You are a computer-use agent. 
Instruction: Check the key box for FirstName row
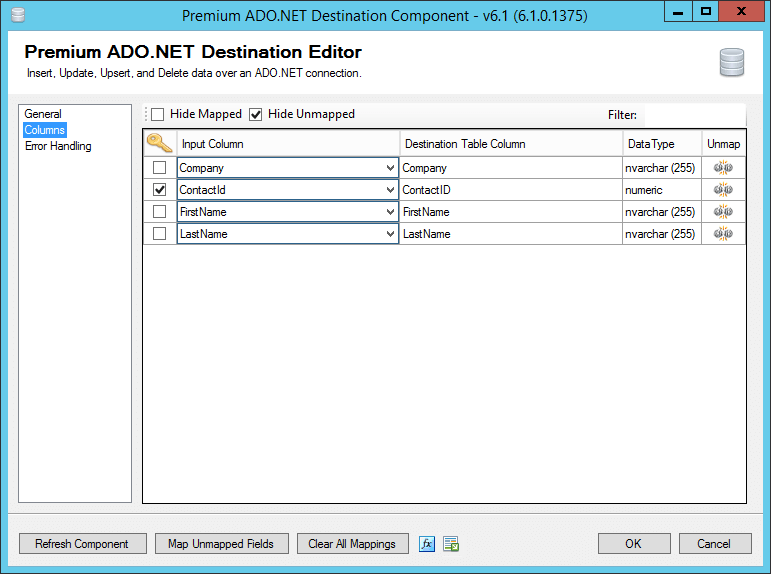click(x=159, y=211)
